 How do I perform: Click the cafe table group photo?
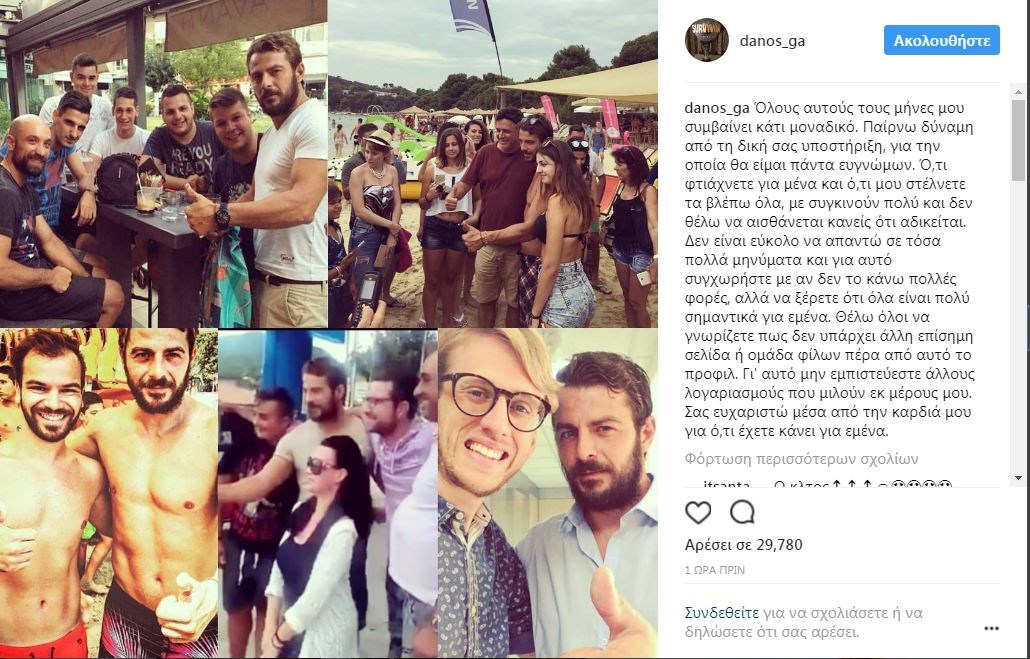[x=164, y=164]
